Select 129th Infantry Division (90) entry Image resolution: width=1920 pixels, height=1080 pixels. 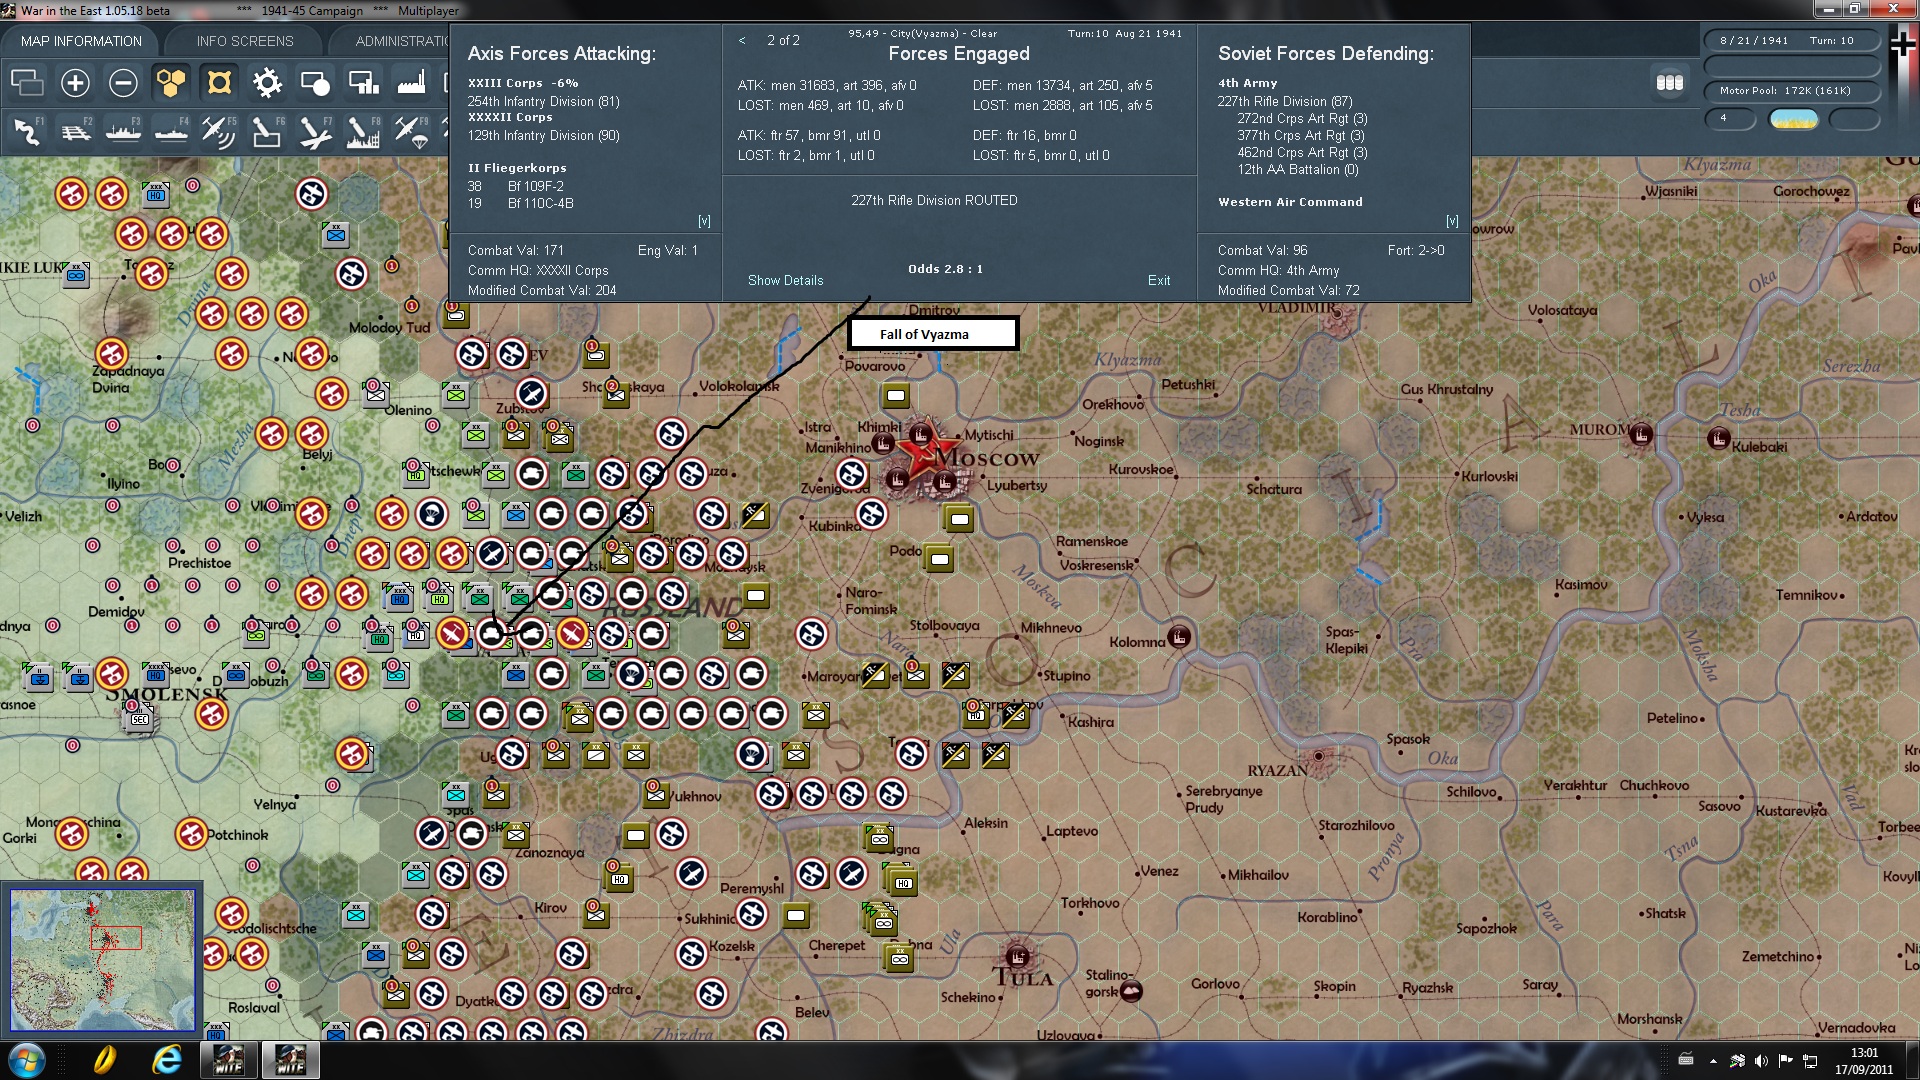pos(544,136)
